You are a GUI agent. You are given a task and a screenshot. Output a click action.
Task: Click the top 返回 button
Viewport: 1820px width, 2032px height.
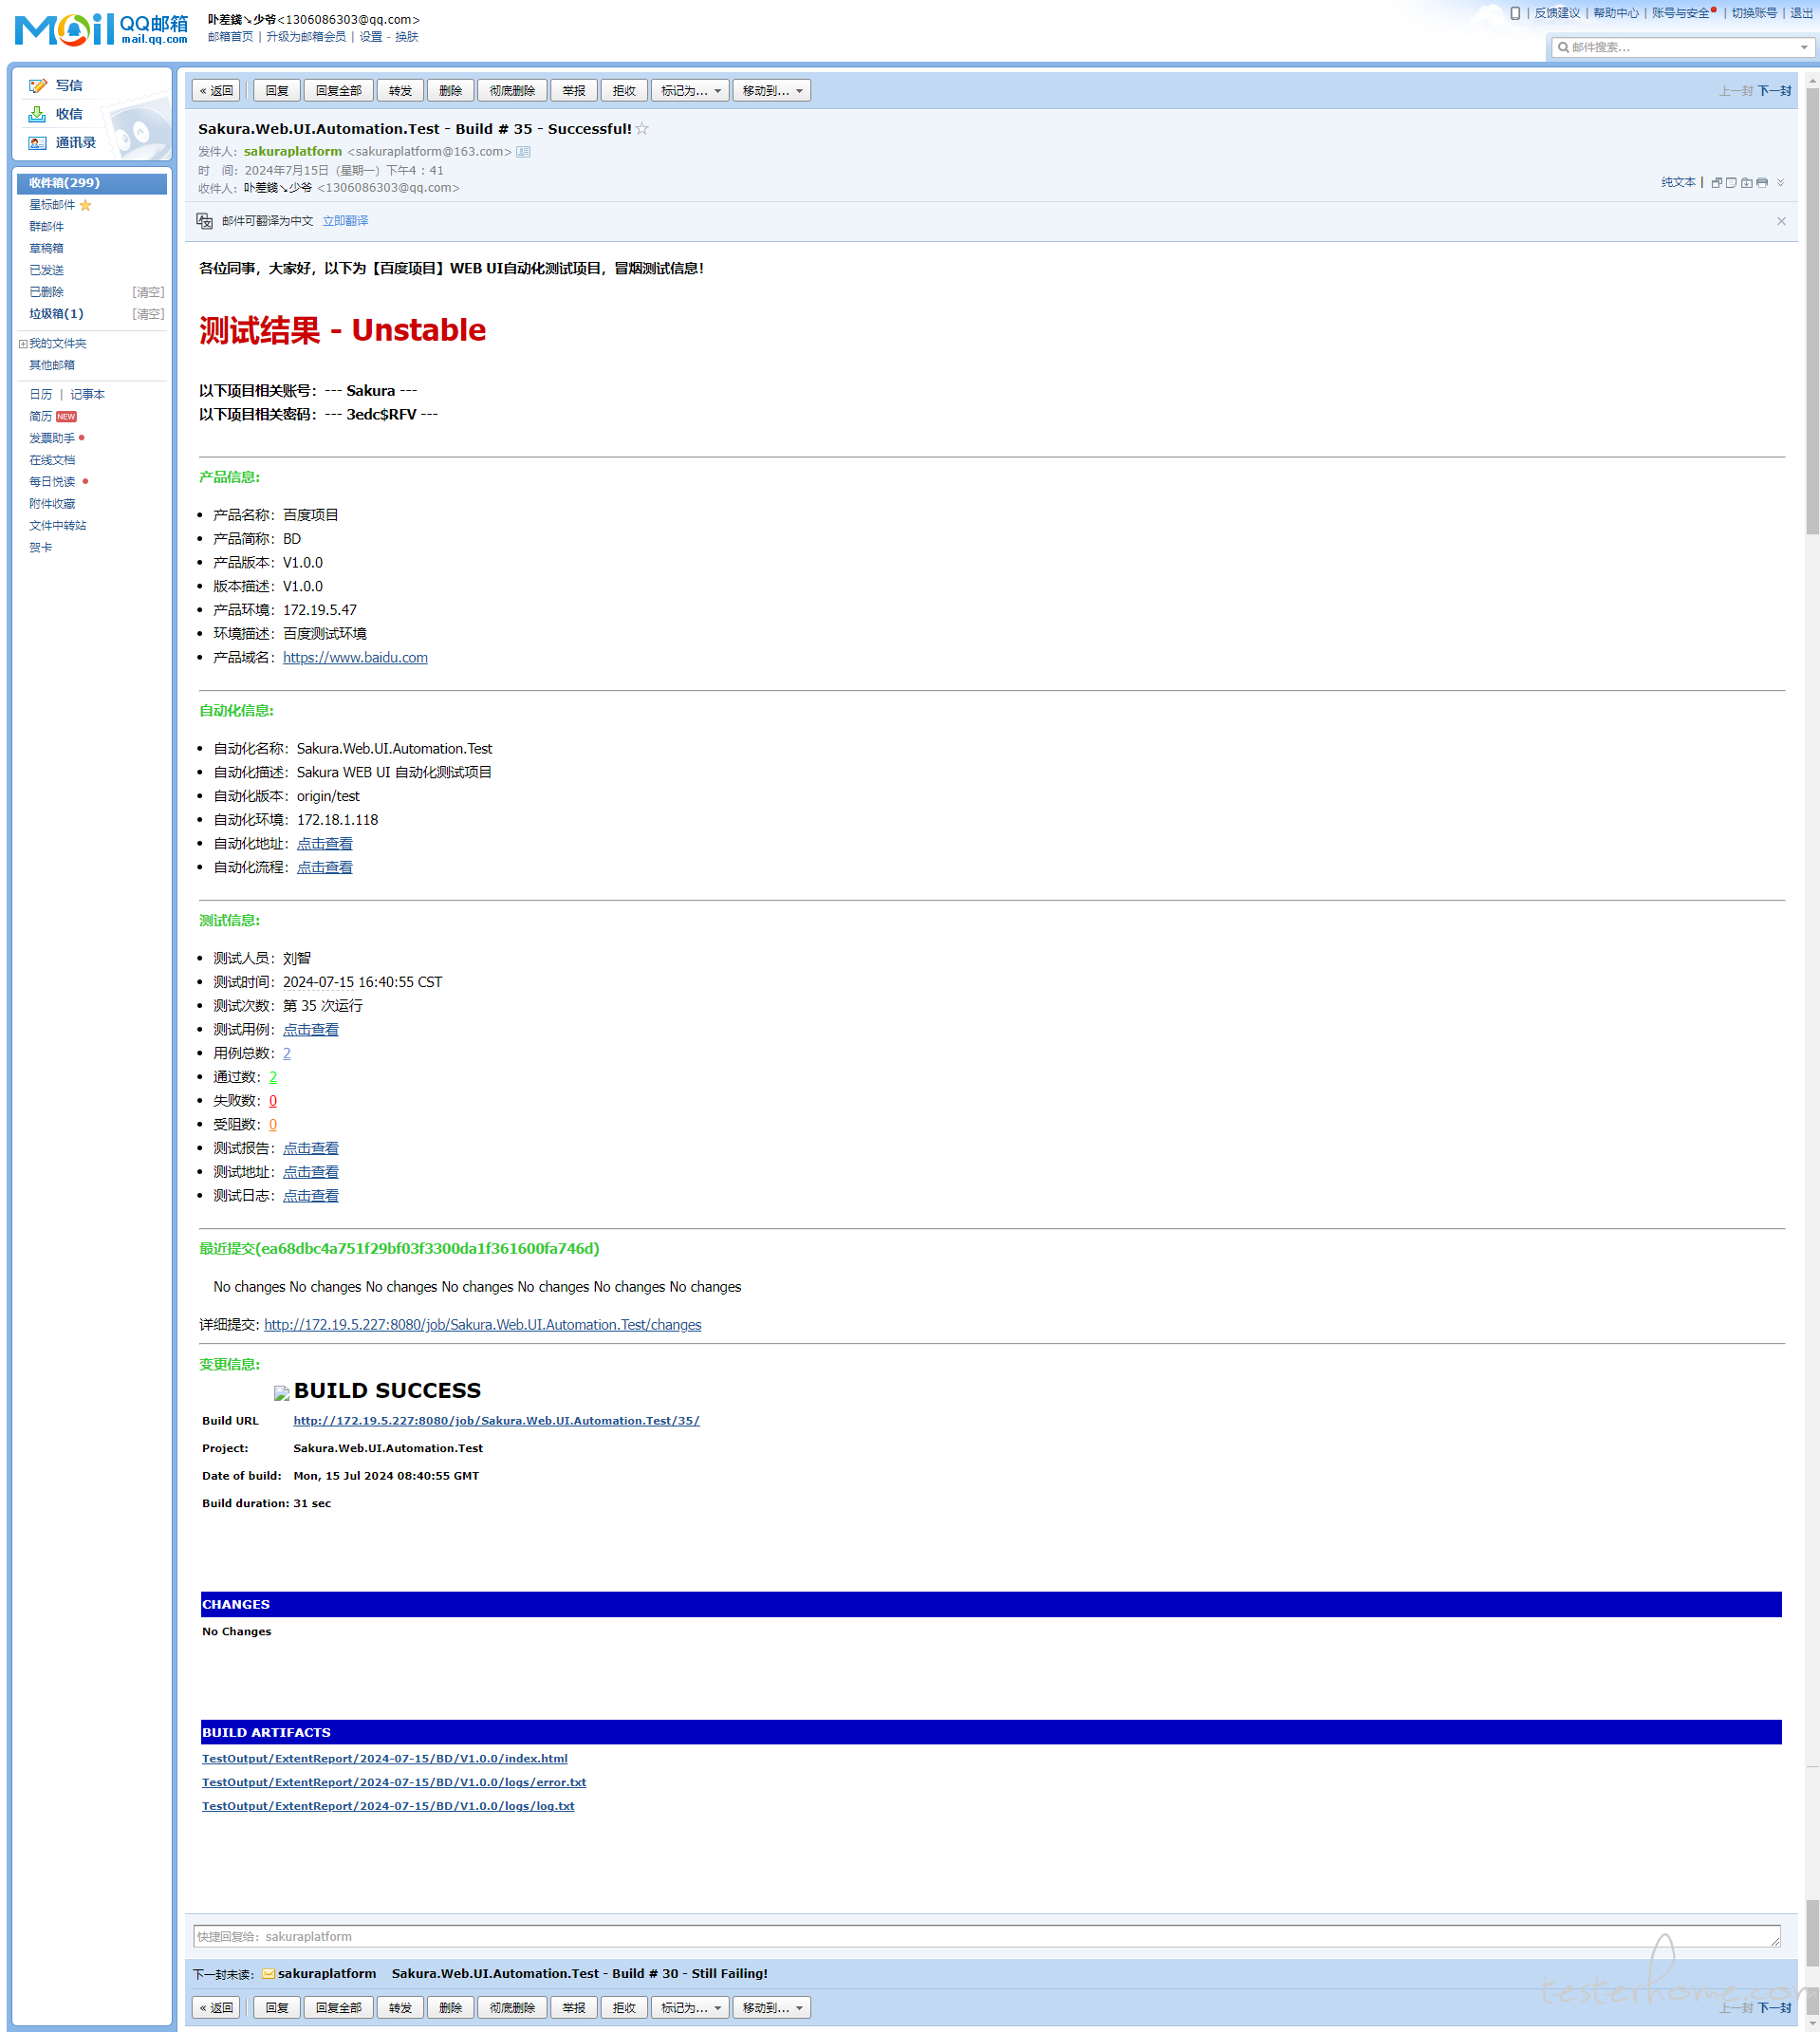pyautogui.click(x=216, y=91)
